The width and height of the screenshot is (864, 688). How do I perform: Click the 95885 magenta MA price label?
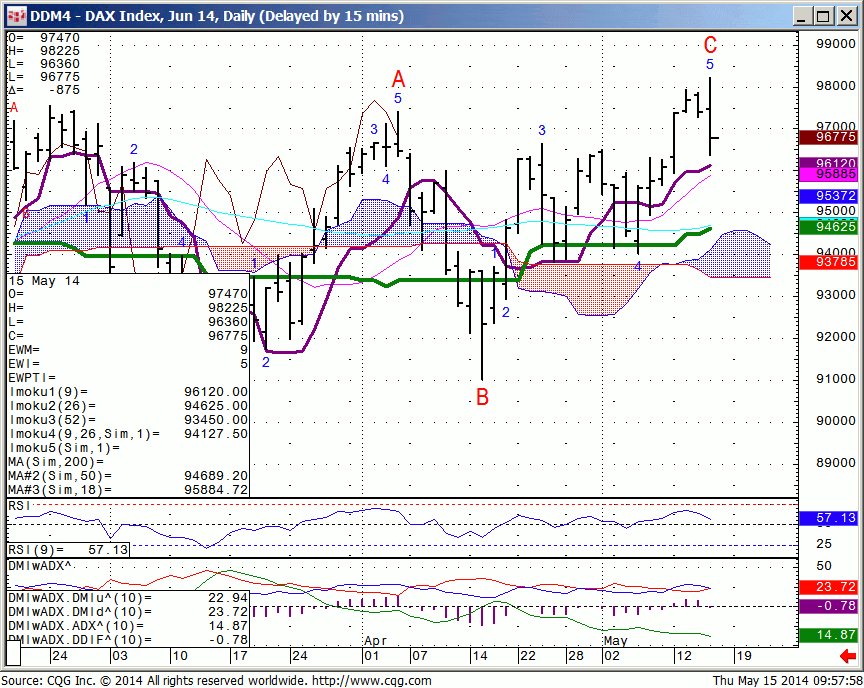(x=828, y=174)
